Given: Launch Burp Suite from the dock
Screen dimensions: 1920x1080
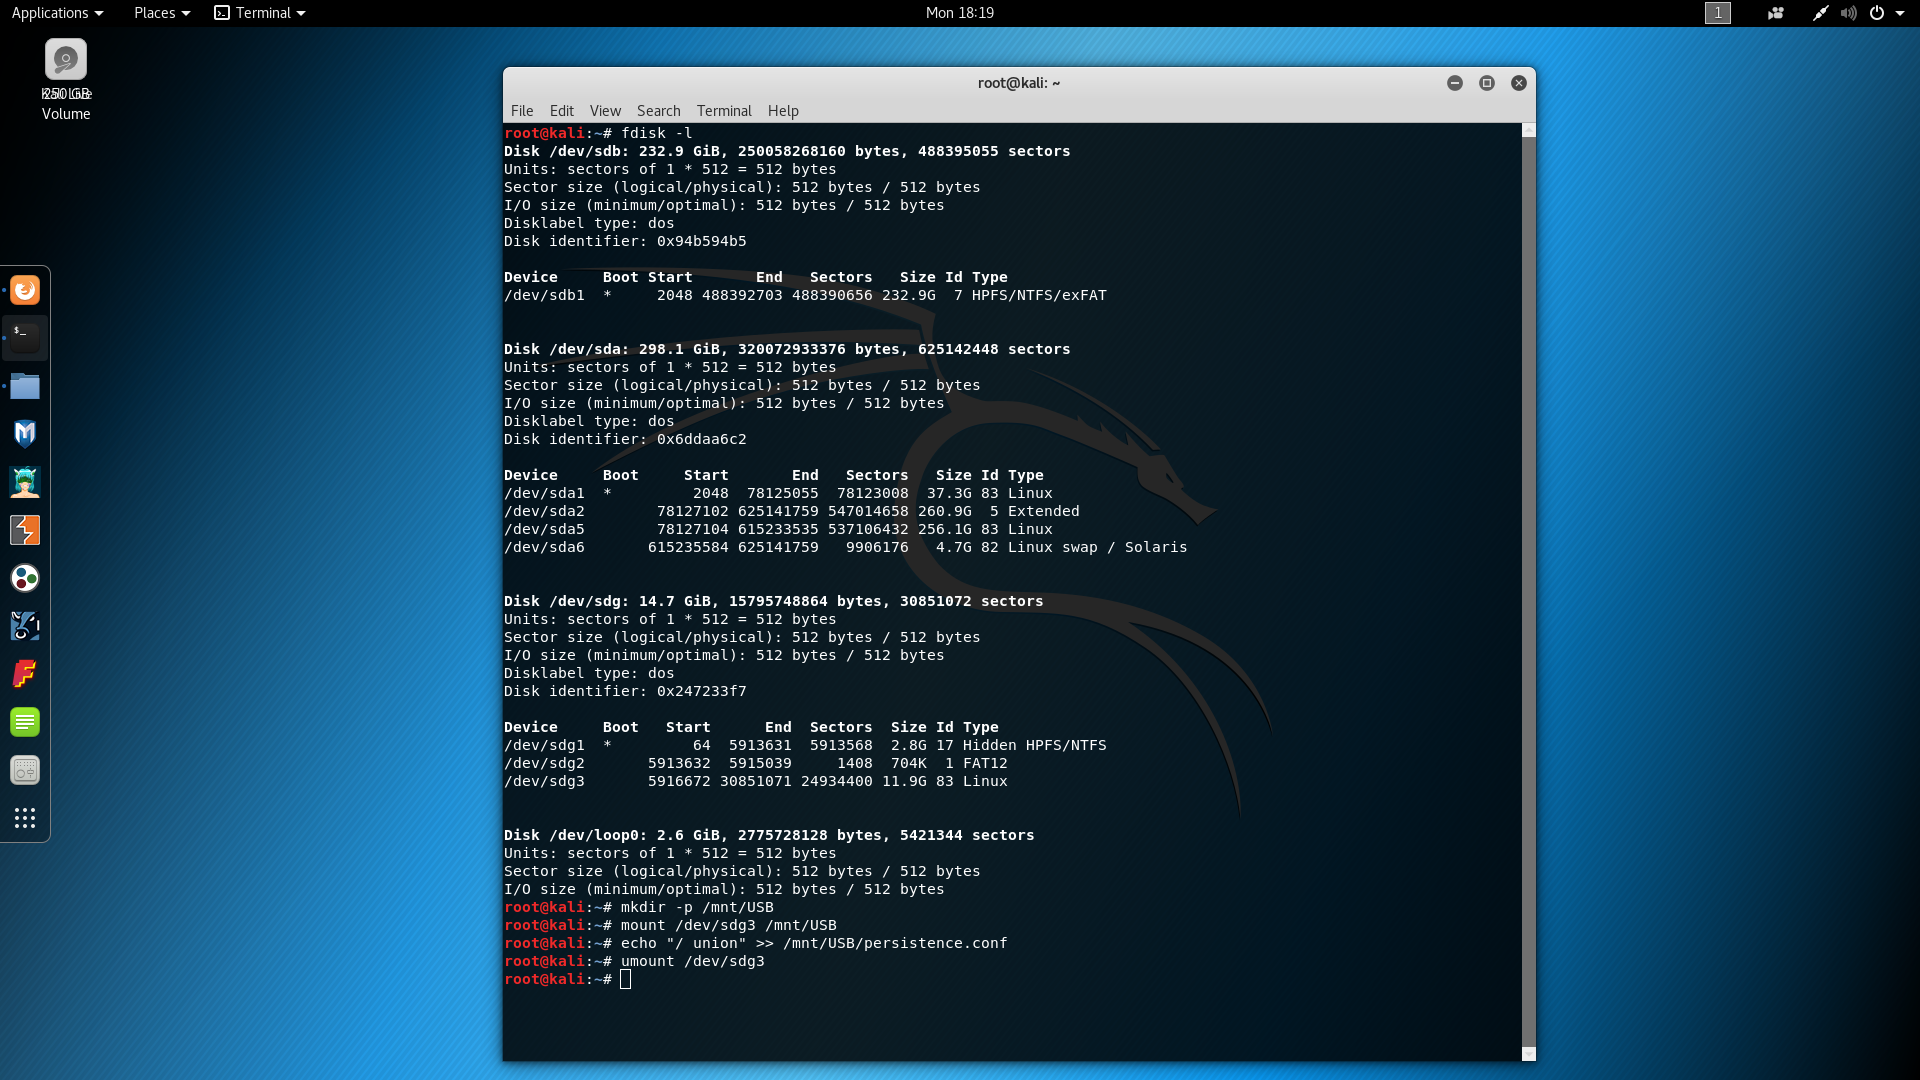Looking at the screenshot, I should coord(25,530).
